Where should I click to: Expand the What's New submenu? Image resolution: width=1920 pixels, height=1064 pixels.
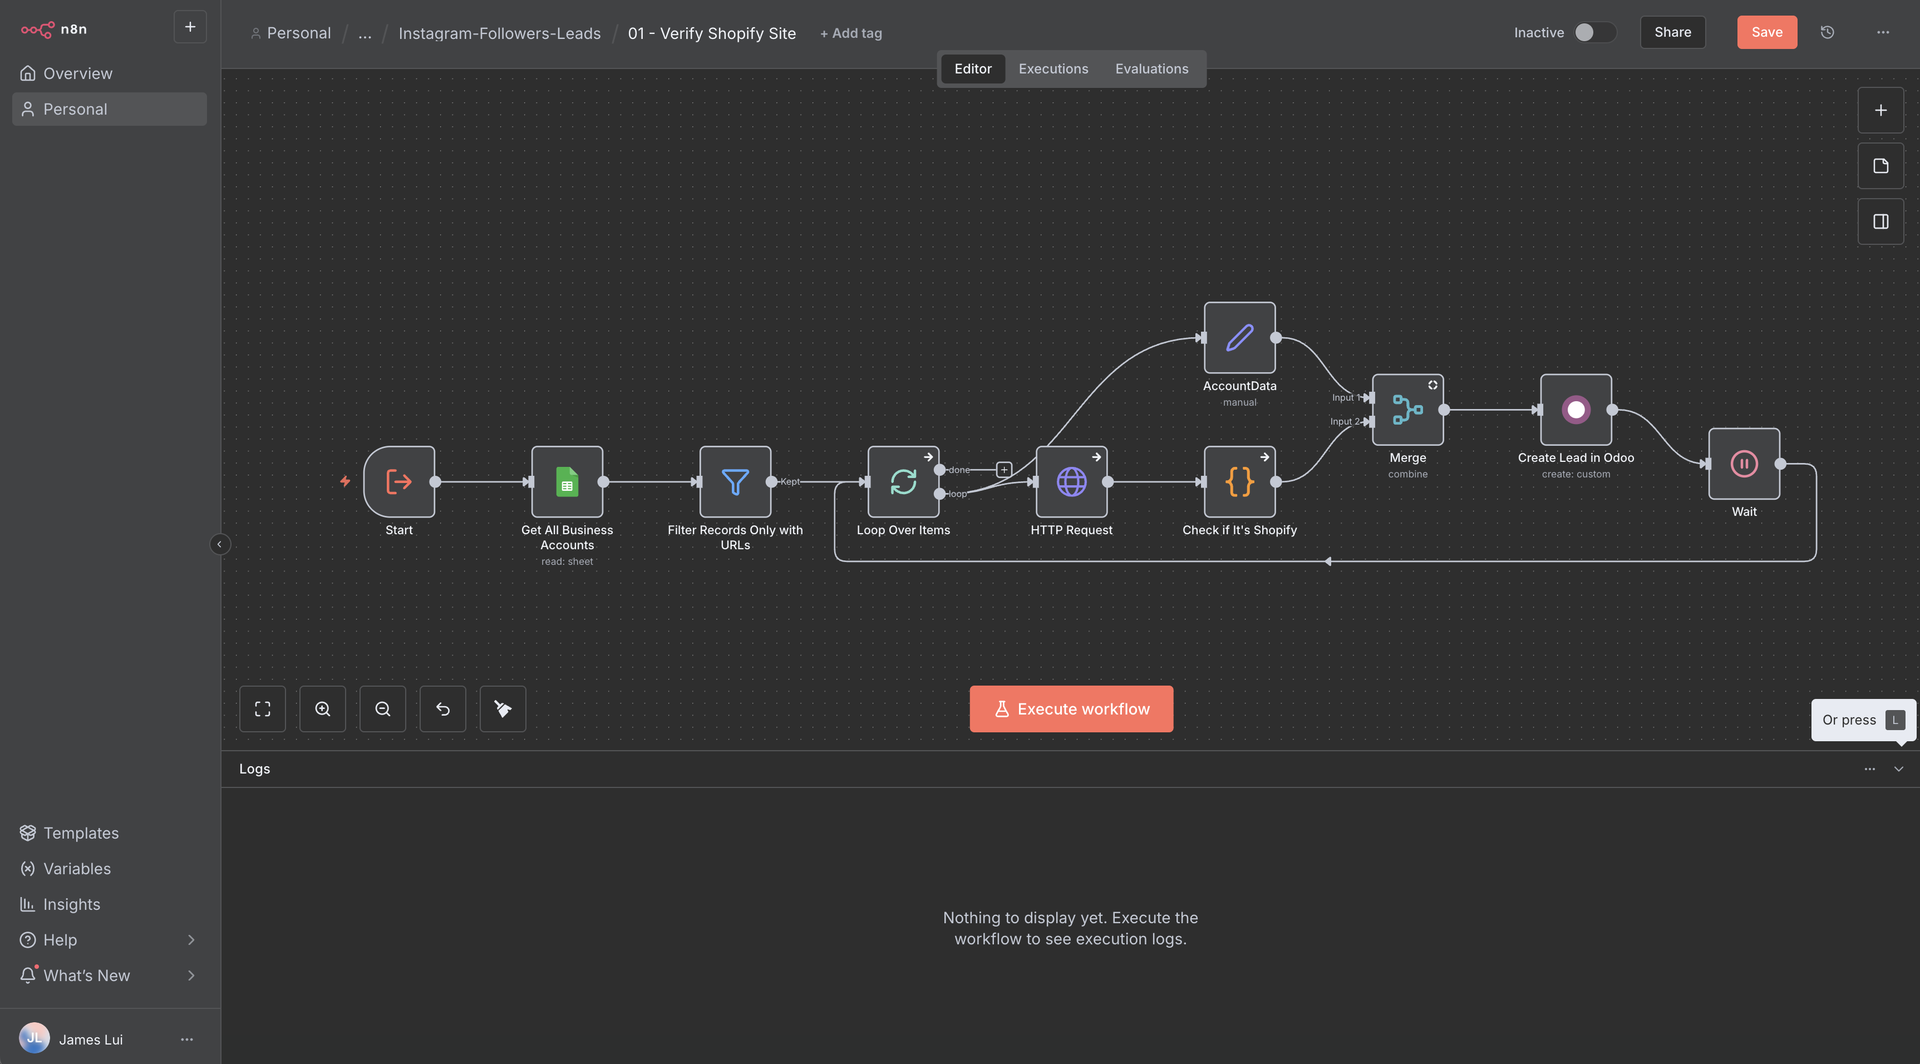pos(190,975)
